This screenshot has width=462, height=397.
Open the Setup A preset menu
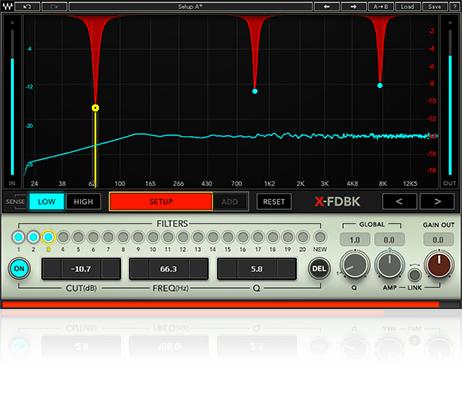[190, 6]
